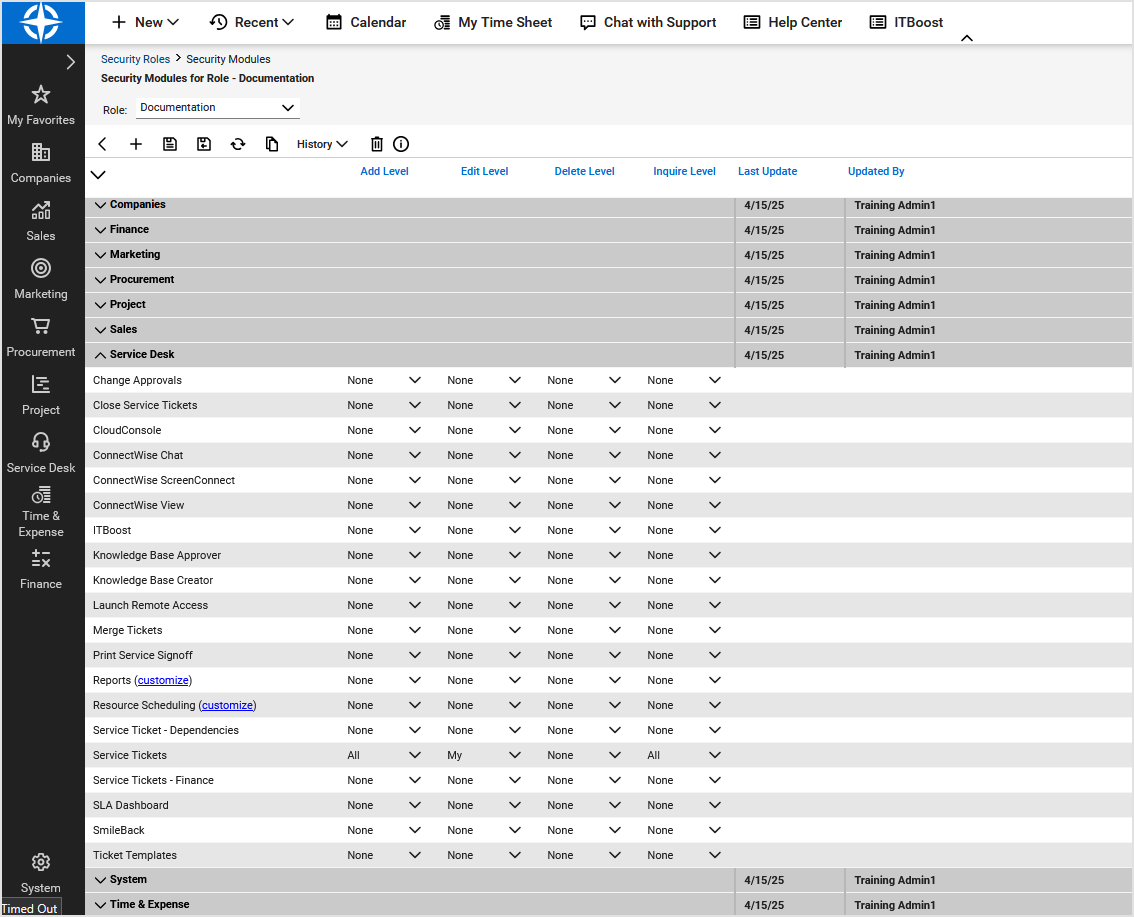Go back using the left arrow icon

(x=102, y=144)
